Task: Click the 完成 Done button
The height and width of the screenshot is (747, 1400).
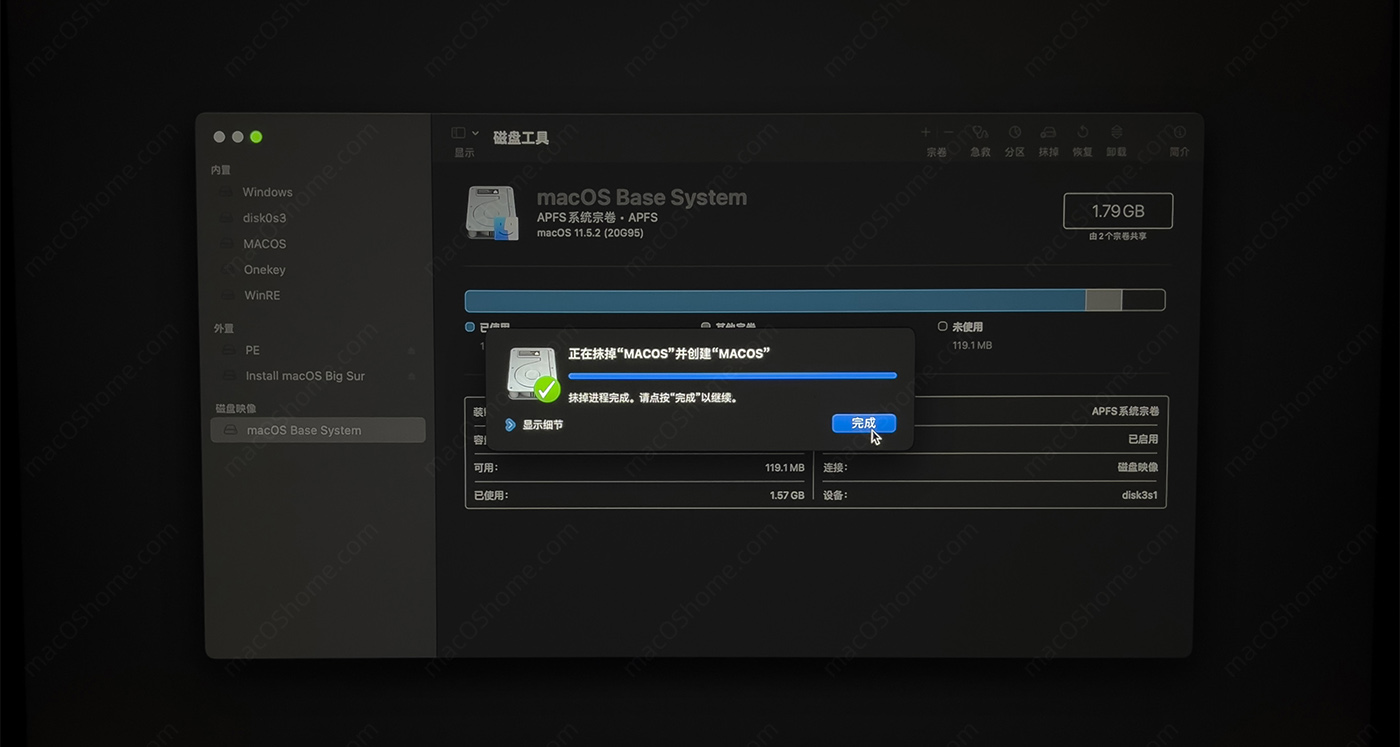Action: coord(863,423)
